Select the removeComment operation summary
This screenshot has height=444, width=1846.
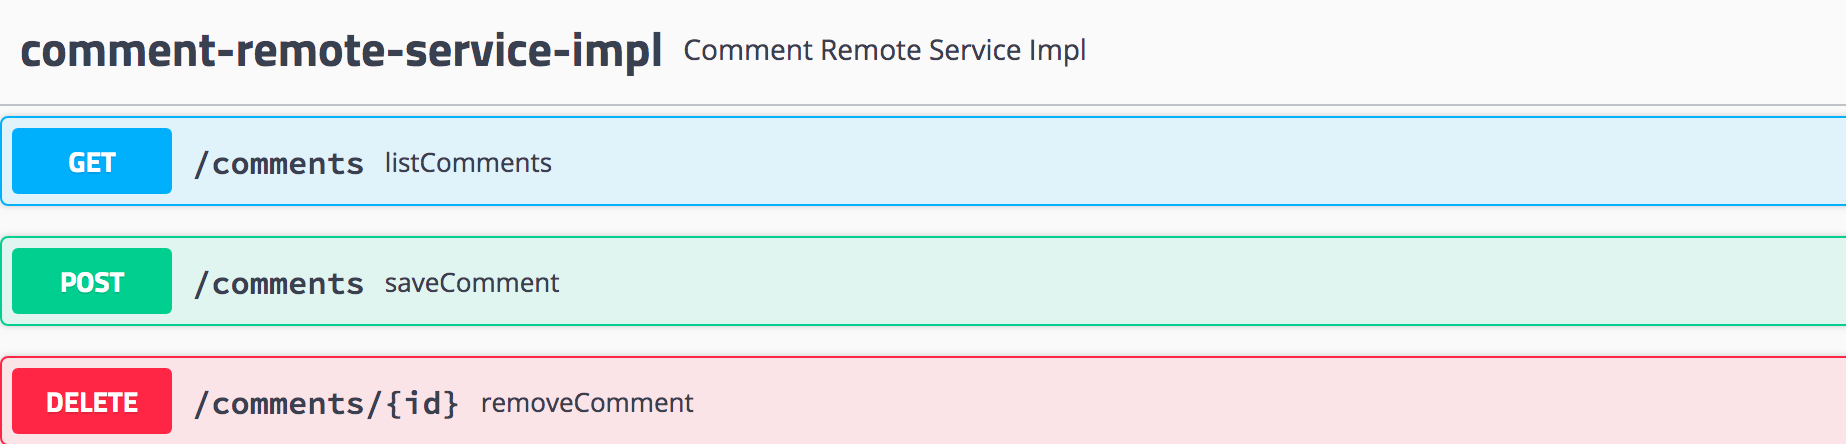pyautogui.click(x=587, y=403)
